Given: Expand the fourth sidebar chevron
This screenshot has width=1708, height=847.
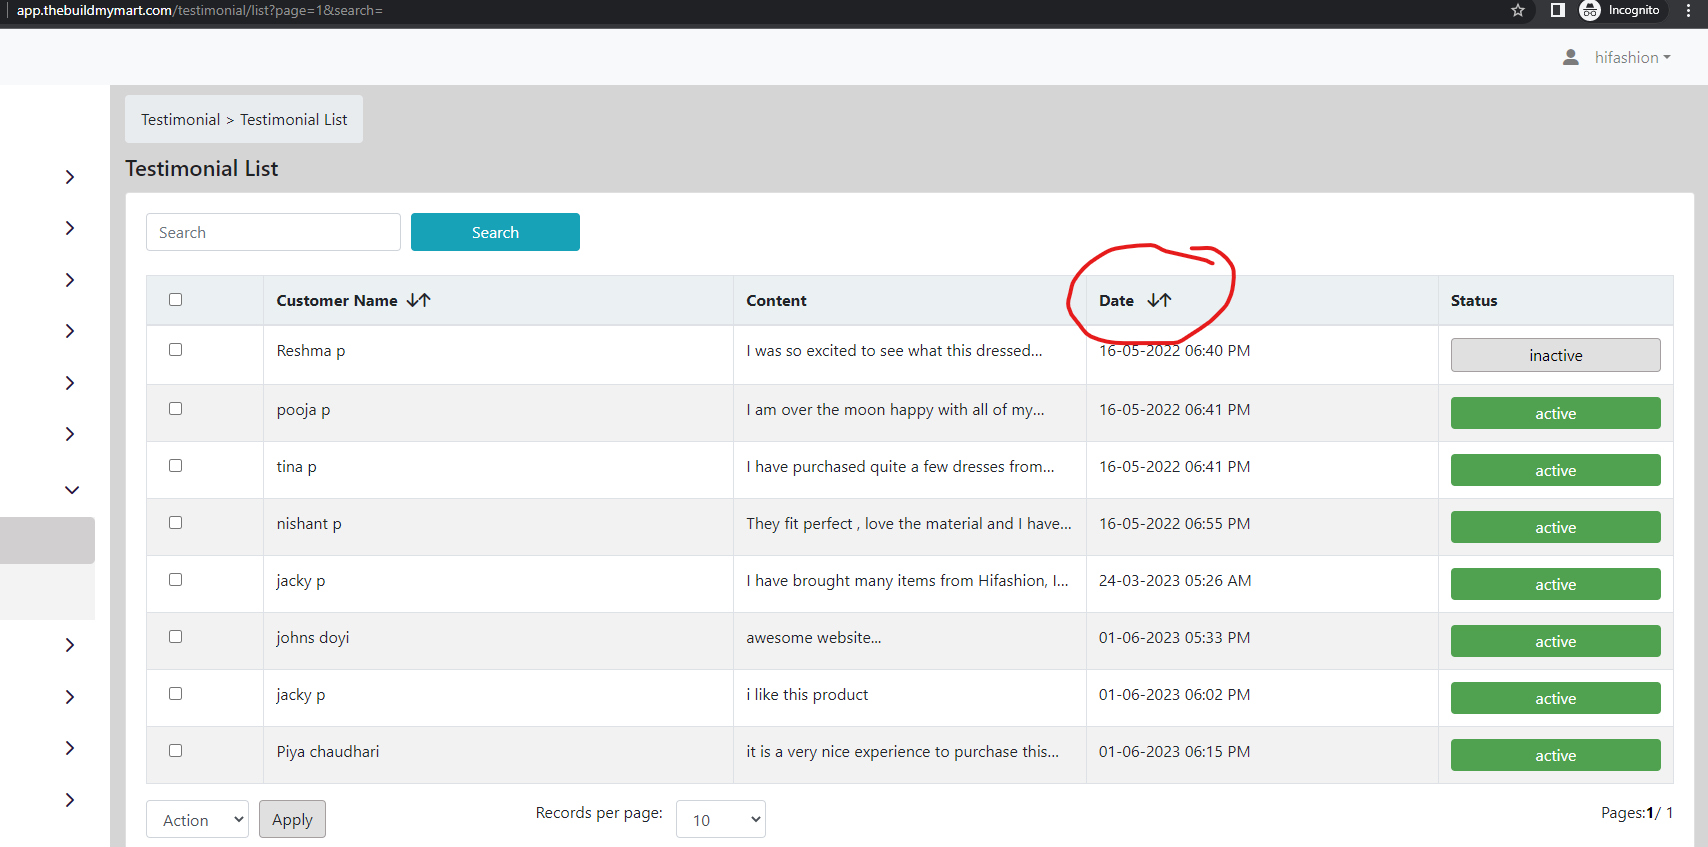Looking at the screenshot, I should pyautogui.click(x=70, y=331).
